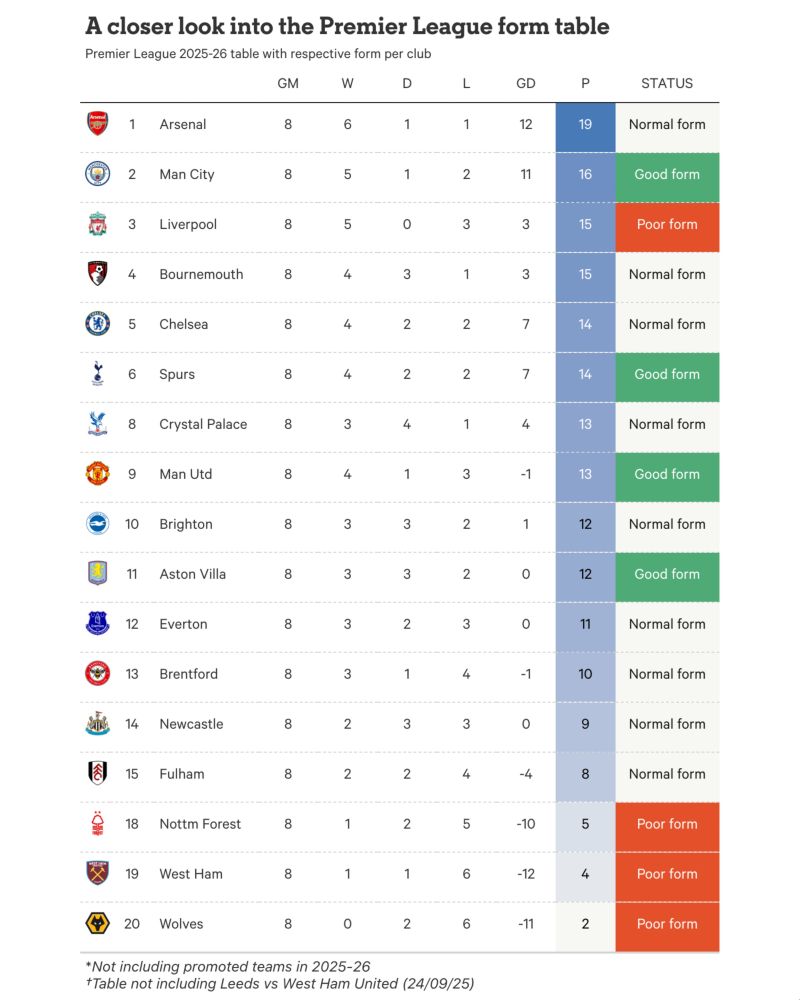Click Arsenal's 19 points cell
The height and width of the screenshot is (1000, 800).
tap(585, 124)
